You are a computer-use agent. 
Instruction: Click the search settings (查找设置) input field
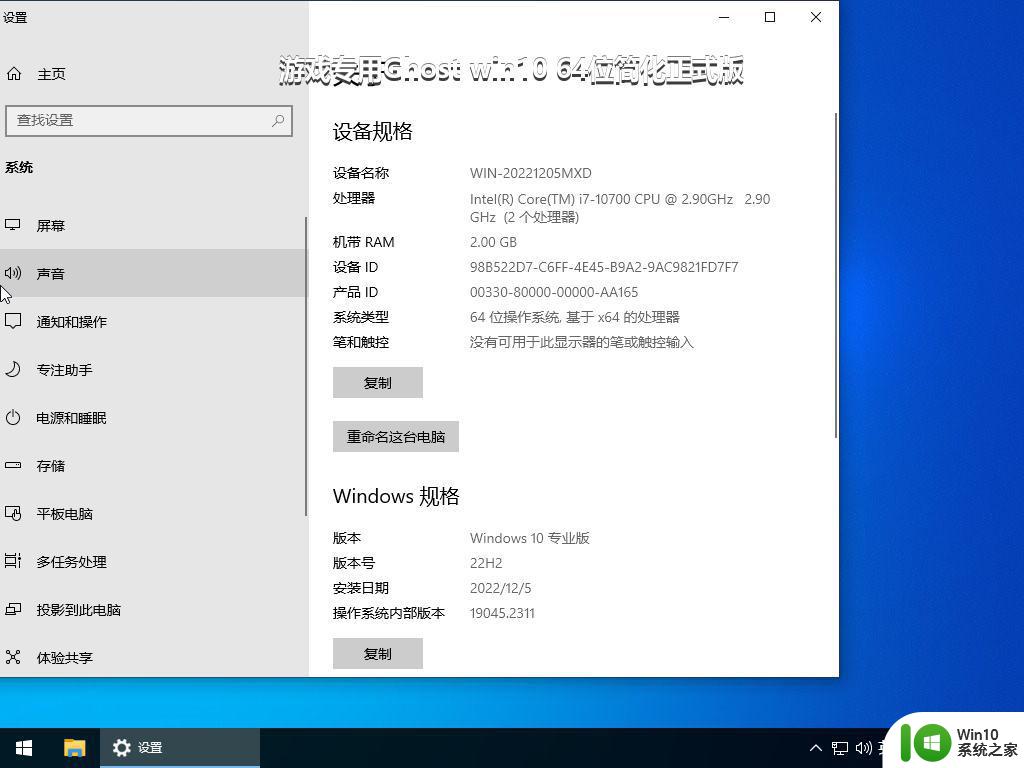coord(140,120)
